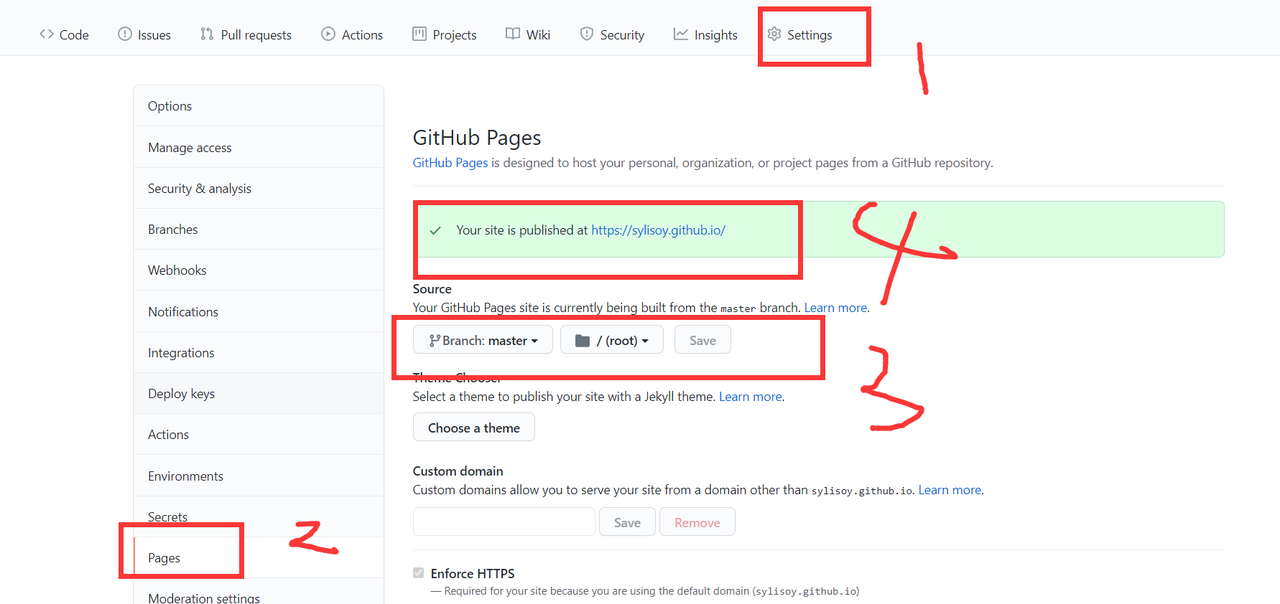Open the https://sylisoy.github.io/ link

coord(658,230)
